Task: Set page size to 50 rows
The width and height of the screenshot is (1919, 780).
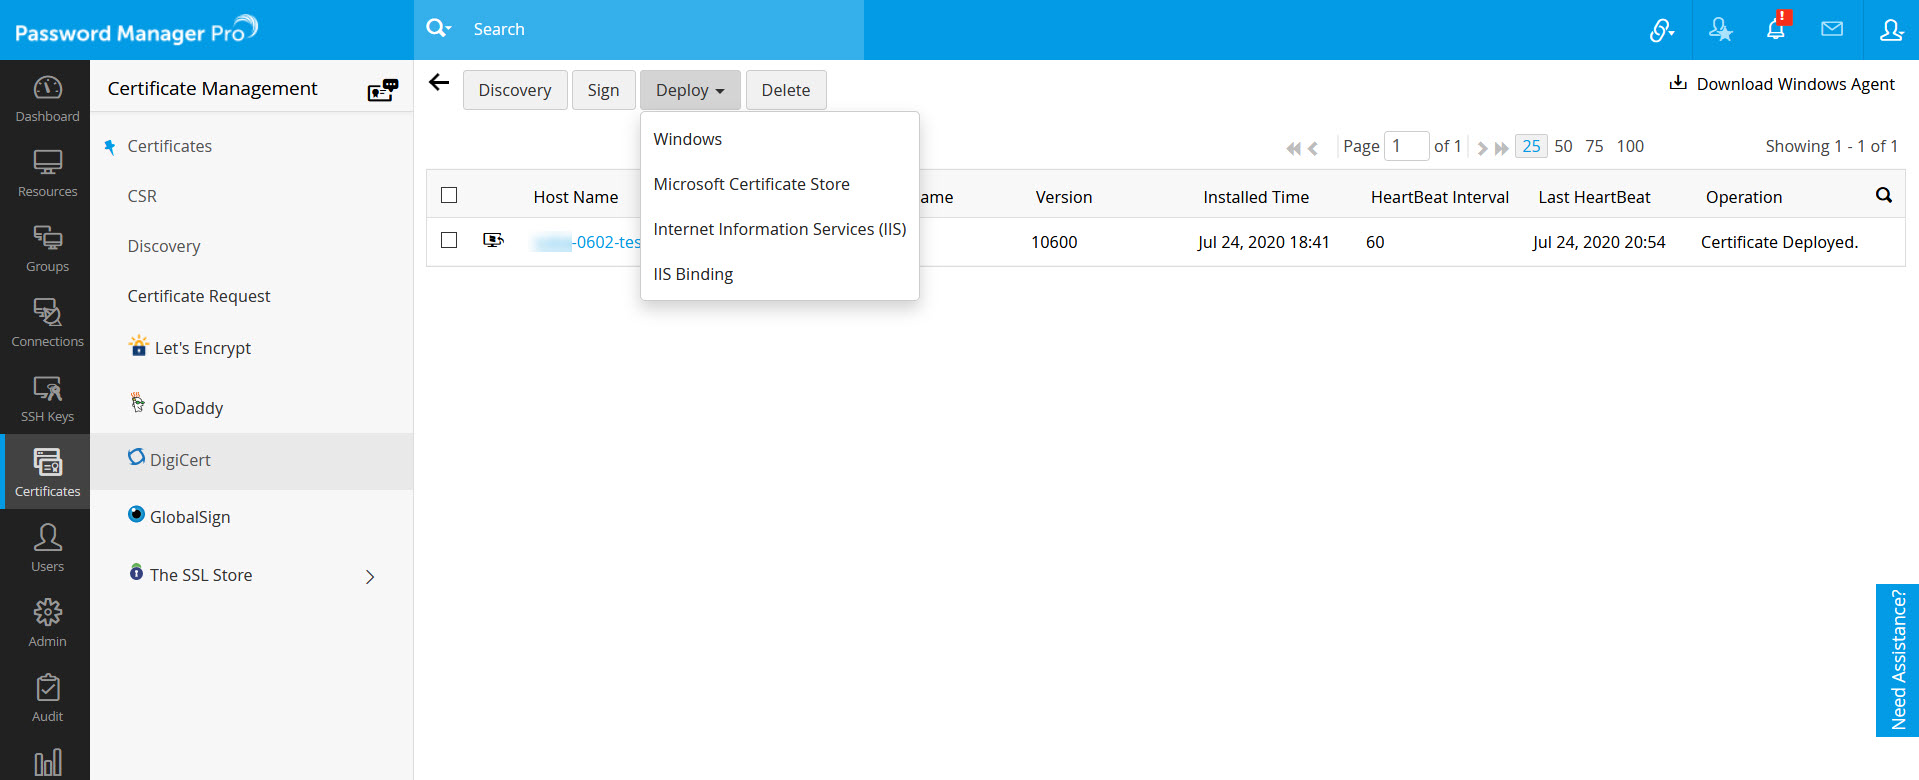Action: tap(1563, 146)
